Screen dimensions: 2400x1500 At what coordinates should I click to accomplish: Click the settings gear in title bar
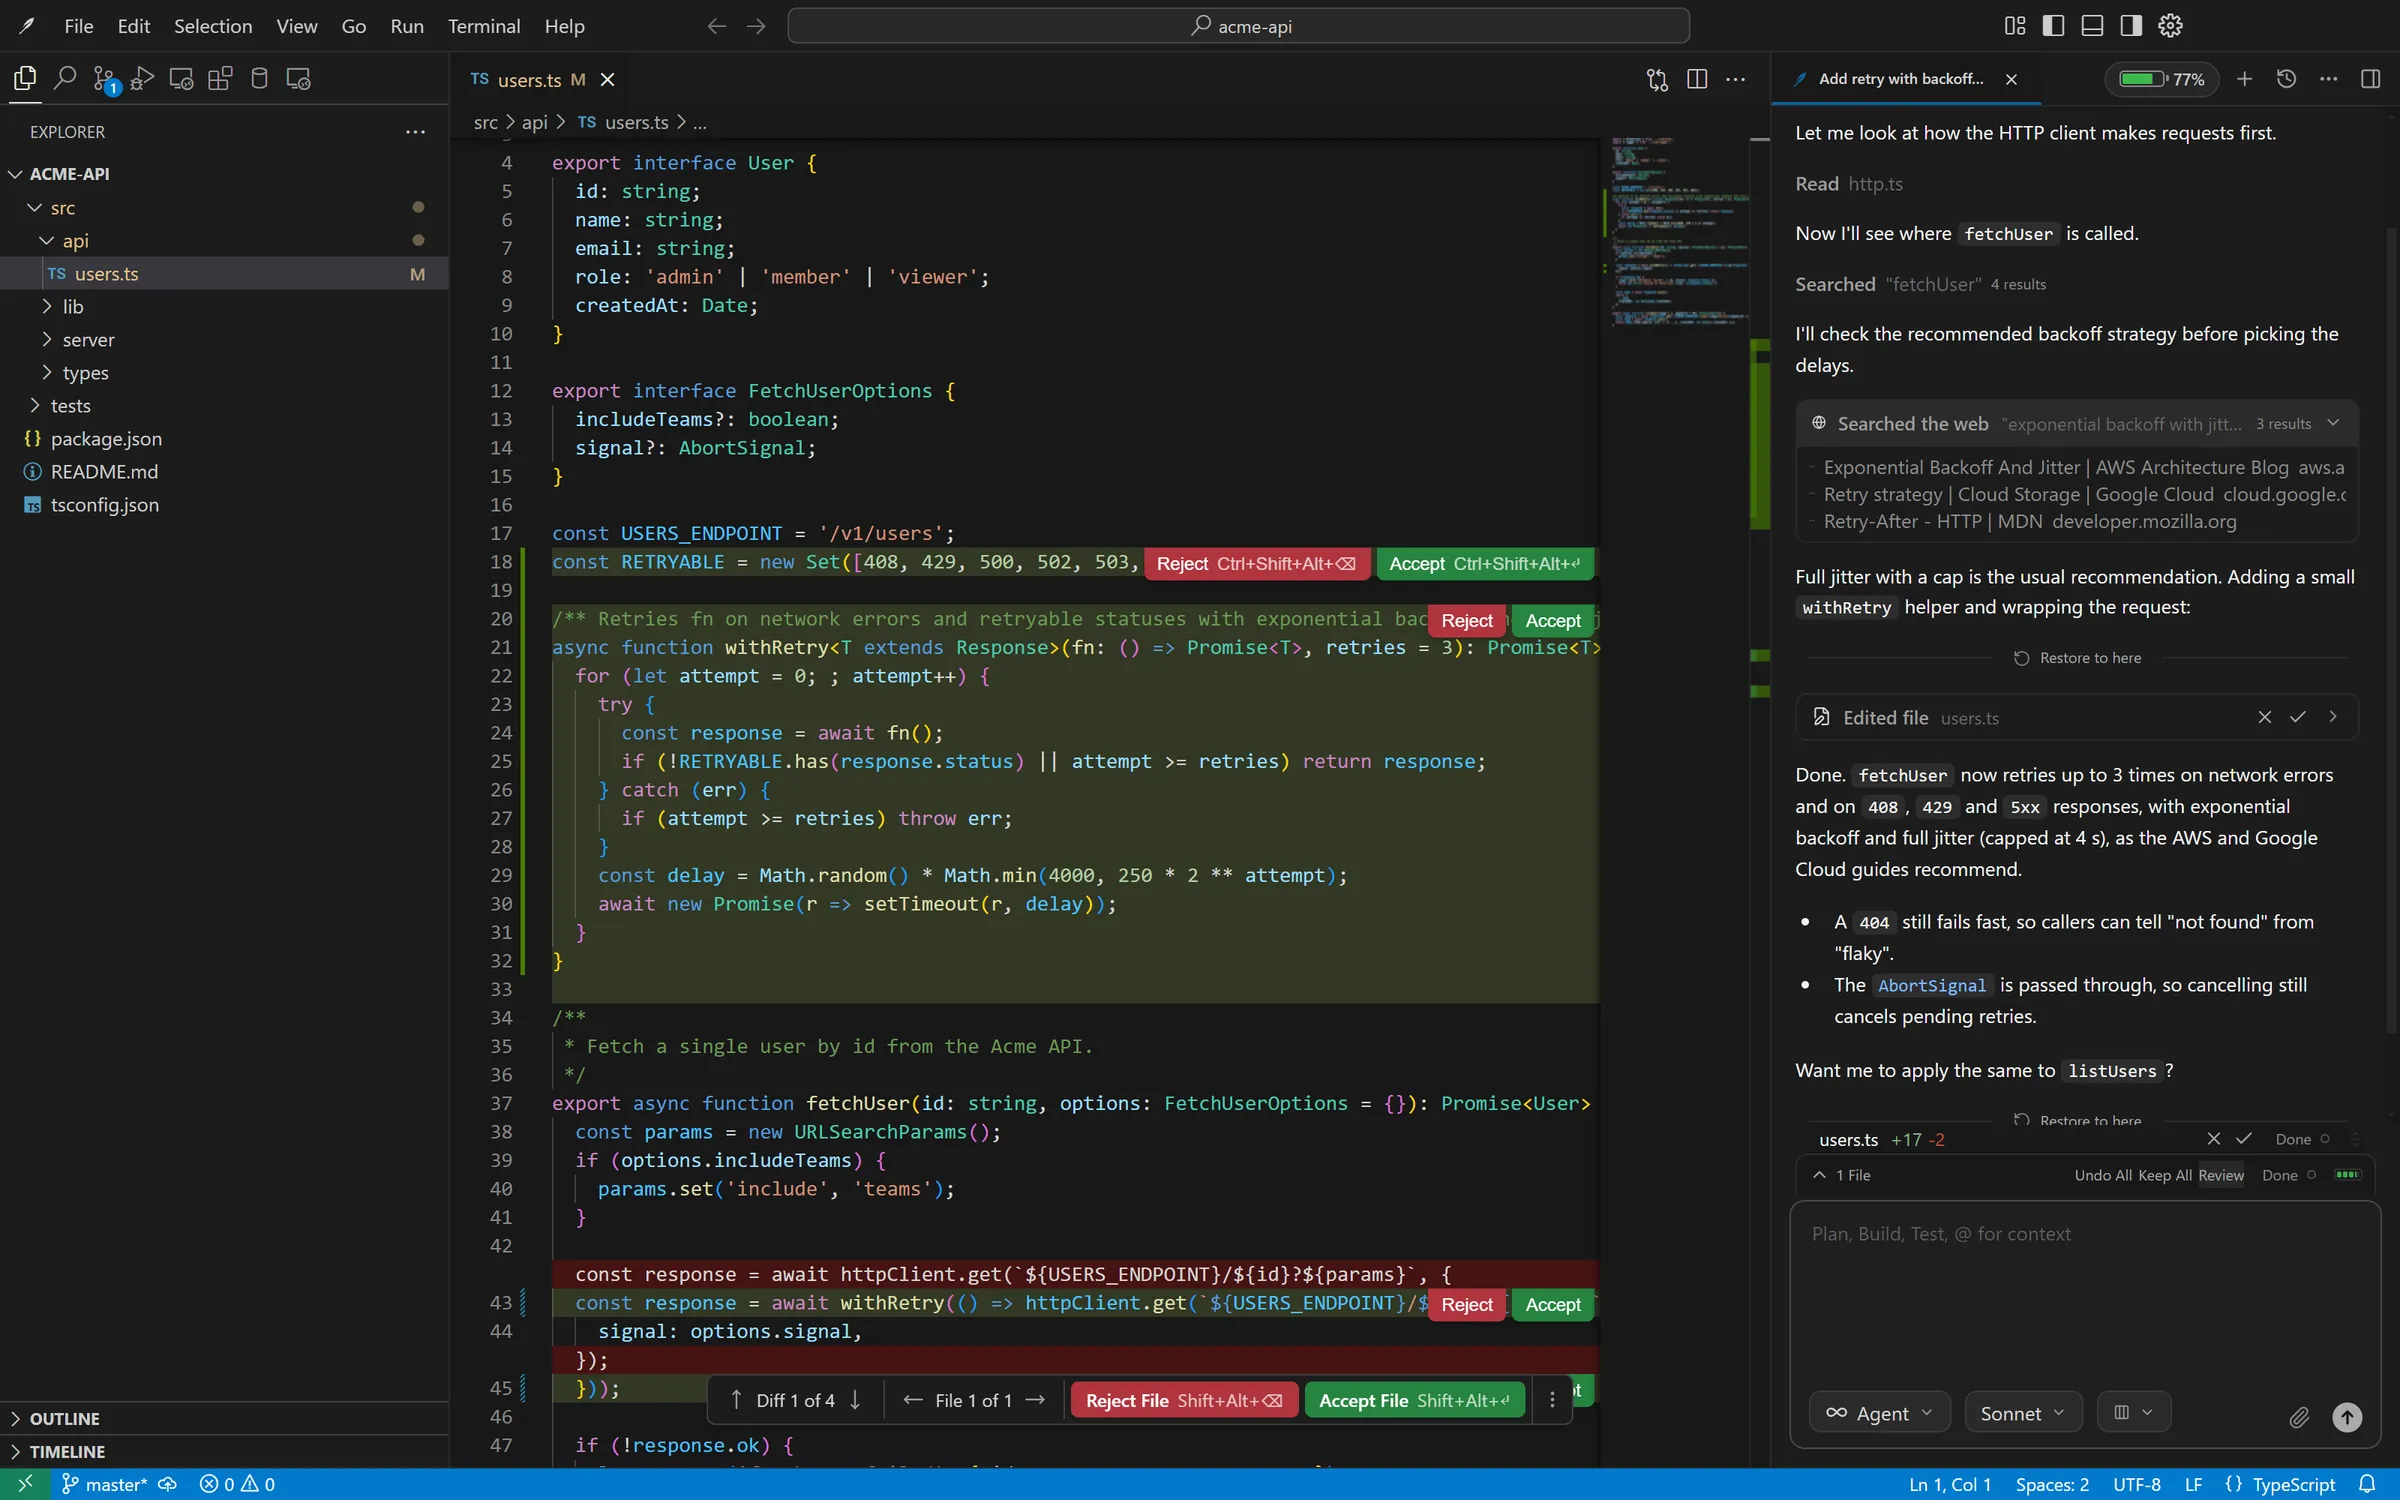(x=2170, y=26)
